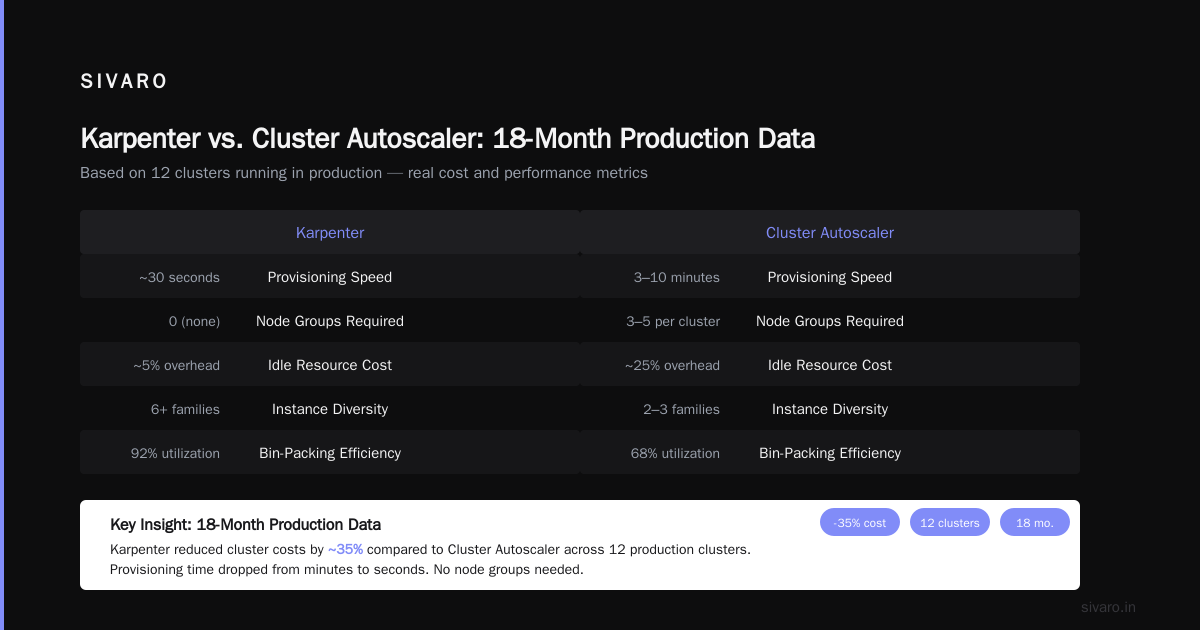The width and height of the screenshot is (1200, 630).
Task: Click Provisioning Speed in Cluster Autoscaler column
Action: click(830, 277)
